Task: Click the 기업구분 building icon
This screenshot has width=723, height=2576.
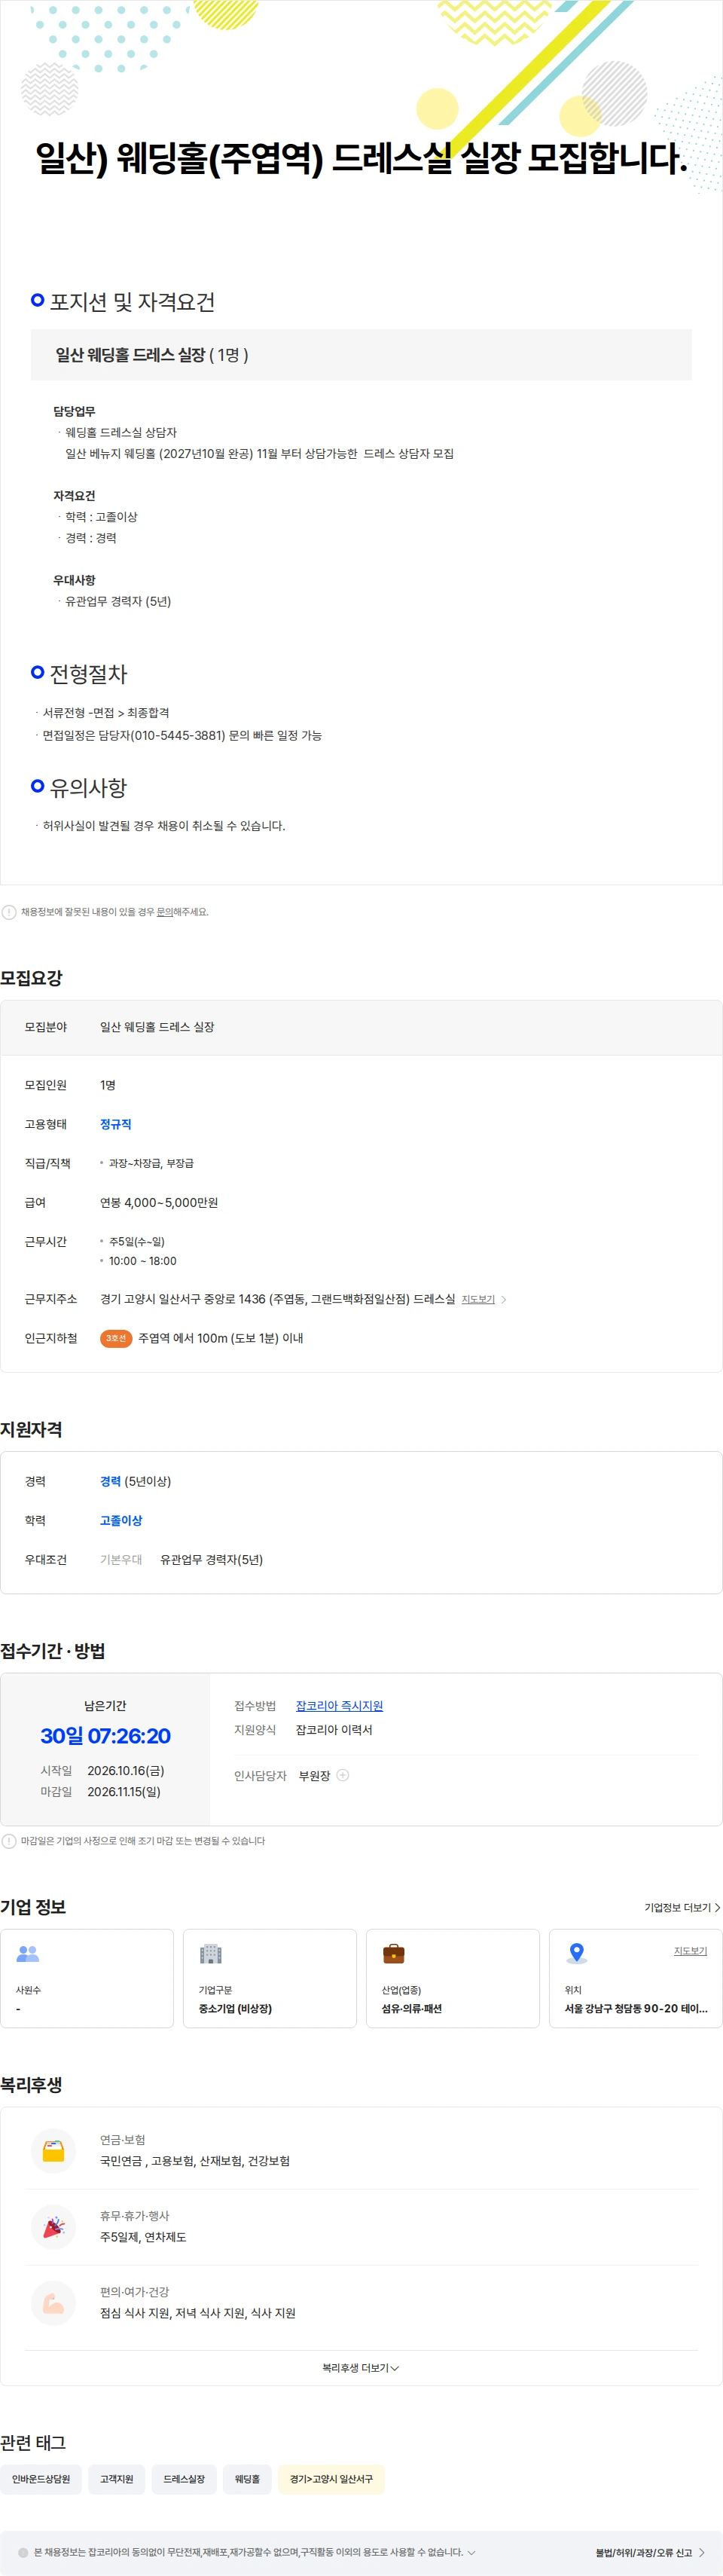Action: [x=211, y=1953]
